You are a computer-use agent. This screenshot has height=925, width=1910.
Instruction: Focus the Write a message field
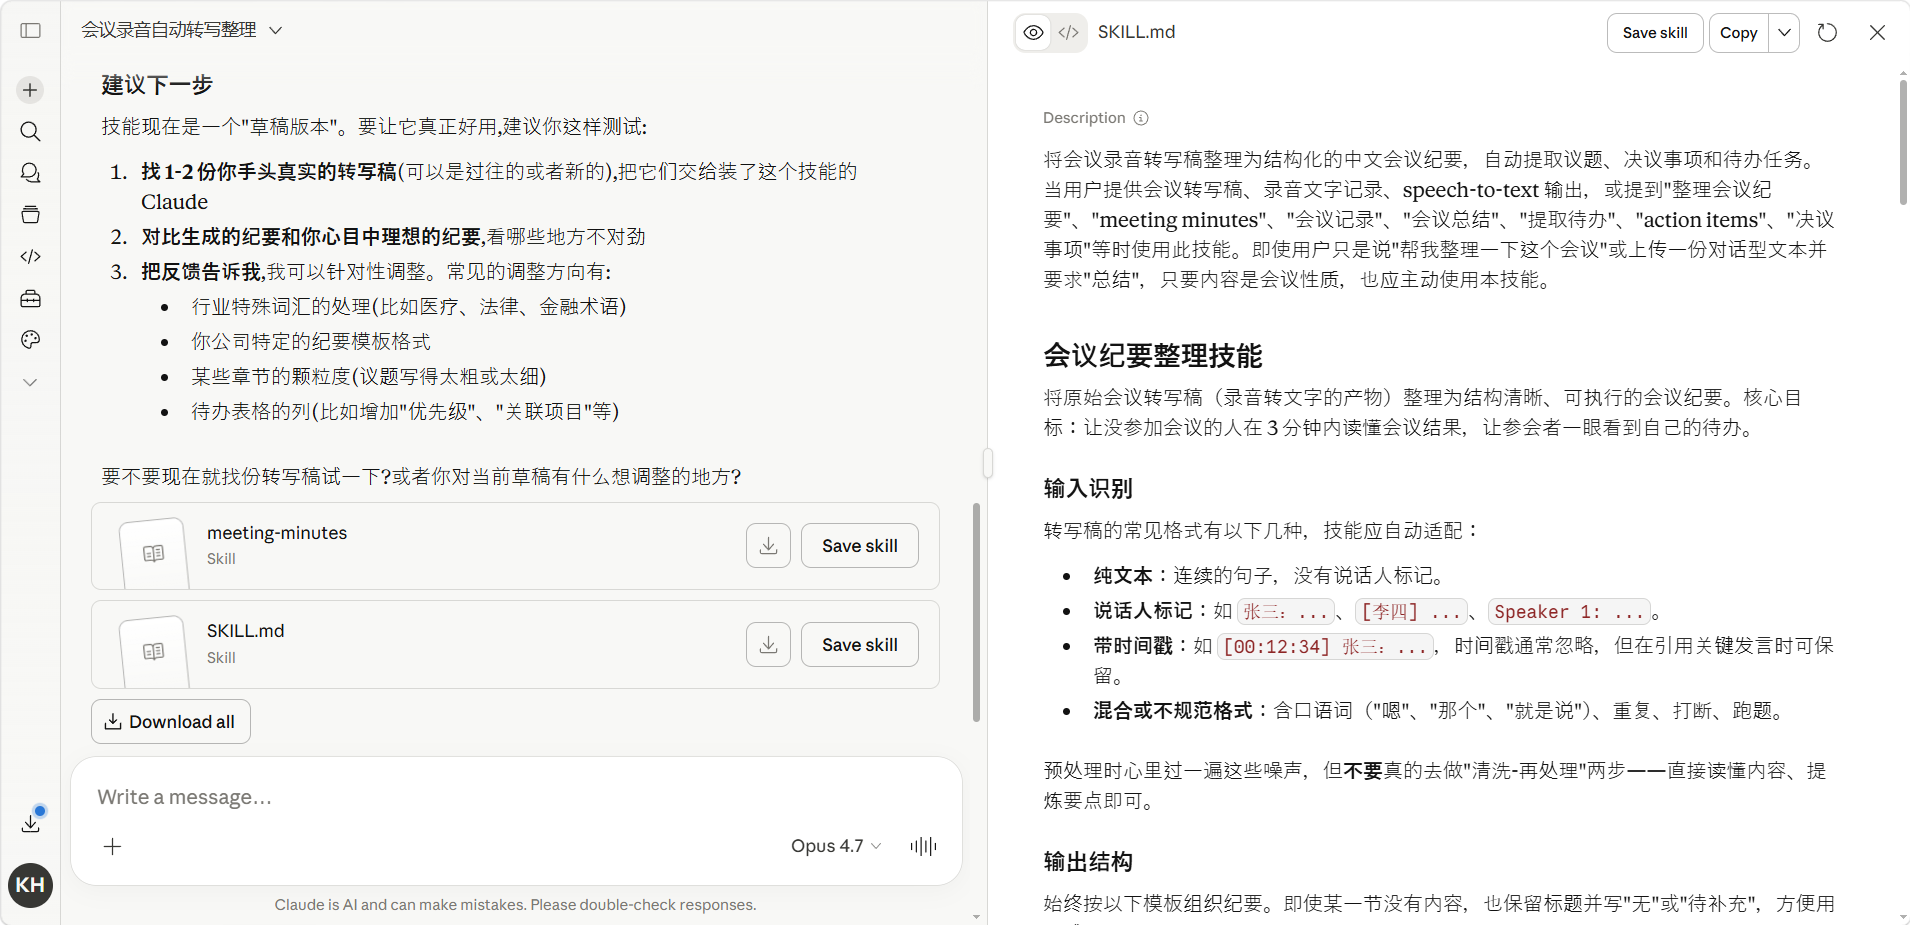click(516, 797)
